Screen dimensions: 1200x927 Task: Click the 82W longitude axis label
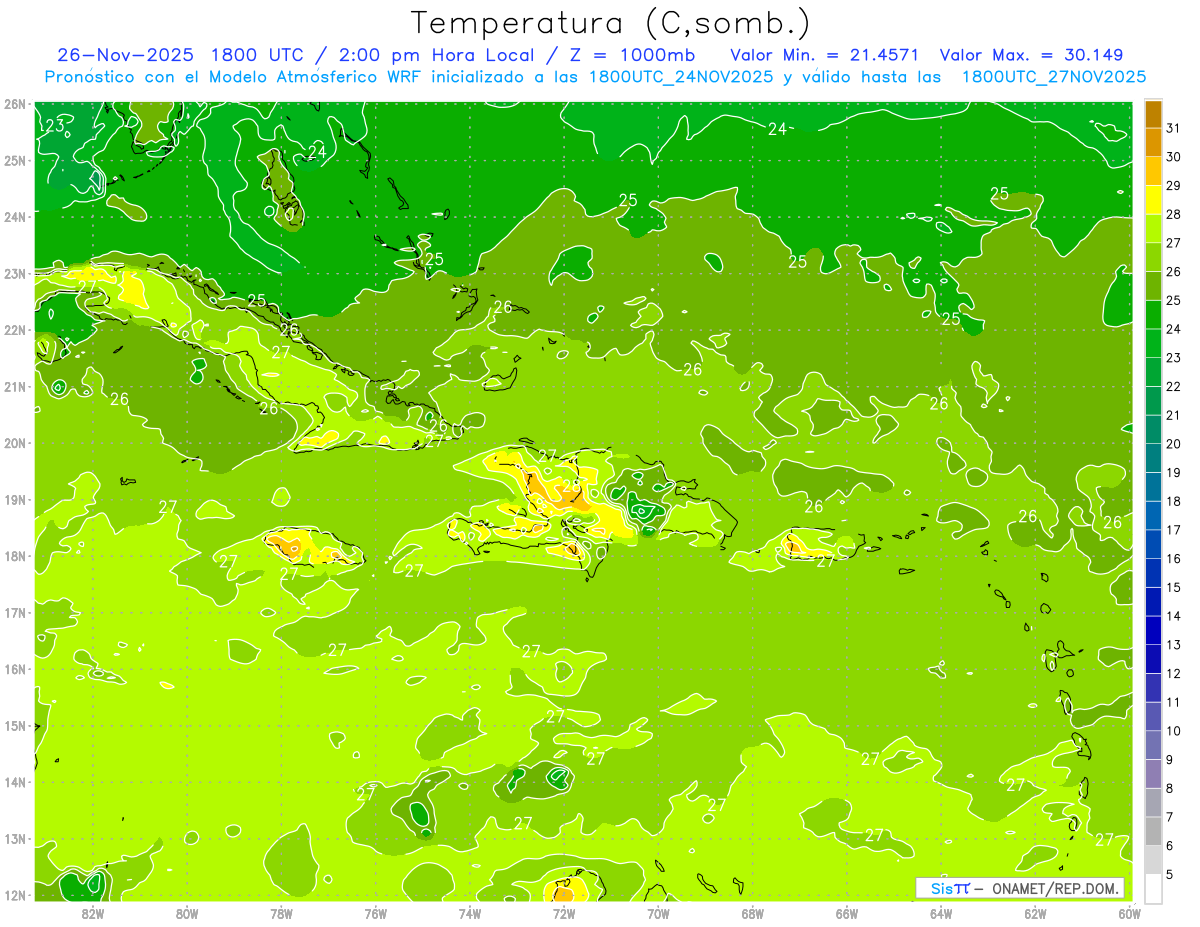93,913
